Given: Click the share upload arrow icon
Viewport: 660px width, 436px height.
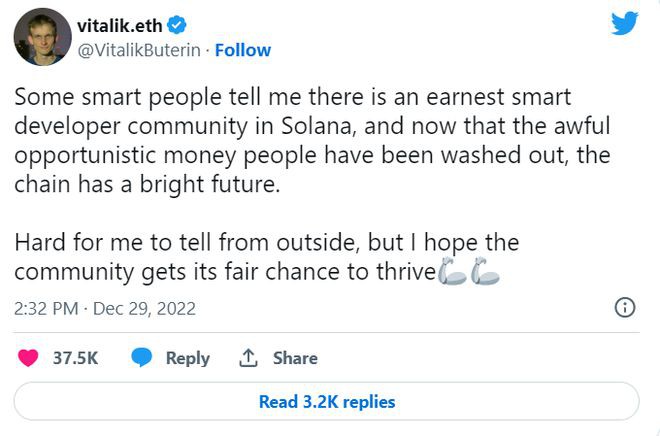Looking at the screenshot, I should point(248,357).
